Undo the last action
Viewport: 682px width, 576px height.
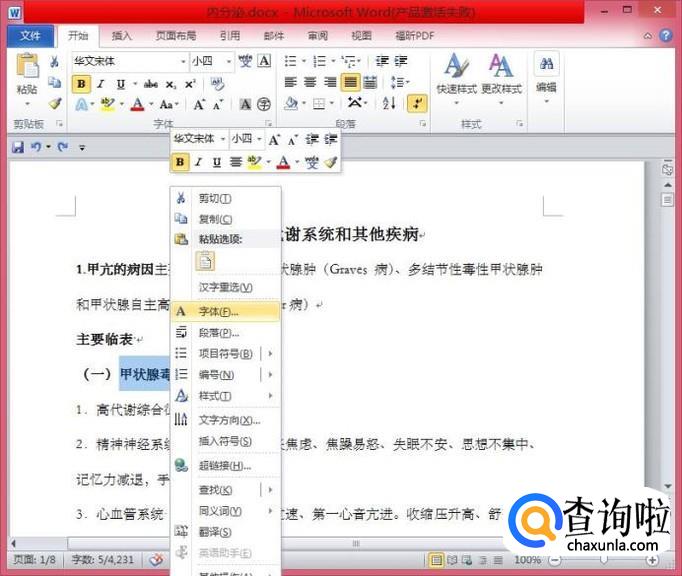(x=36, y=147)
